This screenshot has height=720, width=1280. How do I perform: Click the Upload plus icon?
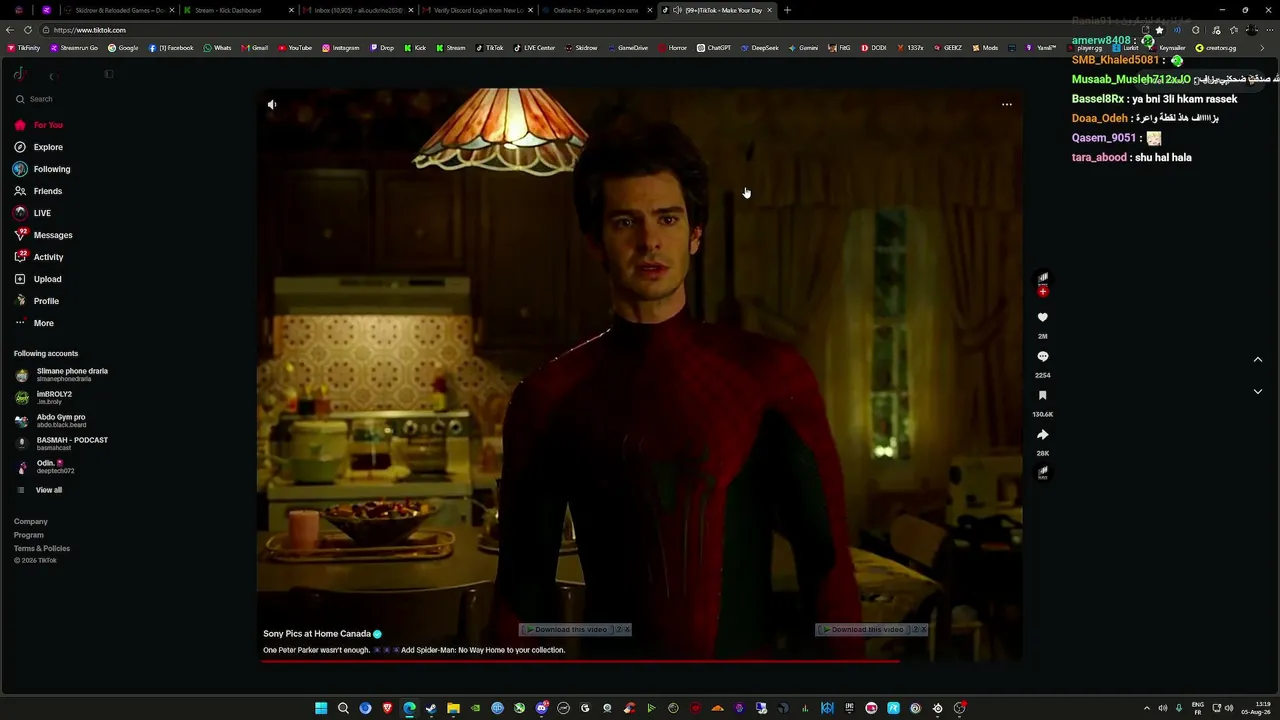pos(20,279)
